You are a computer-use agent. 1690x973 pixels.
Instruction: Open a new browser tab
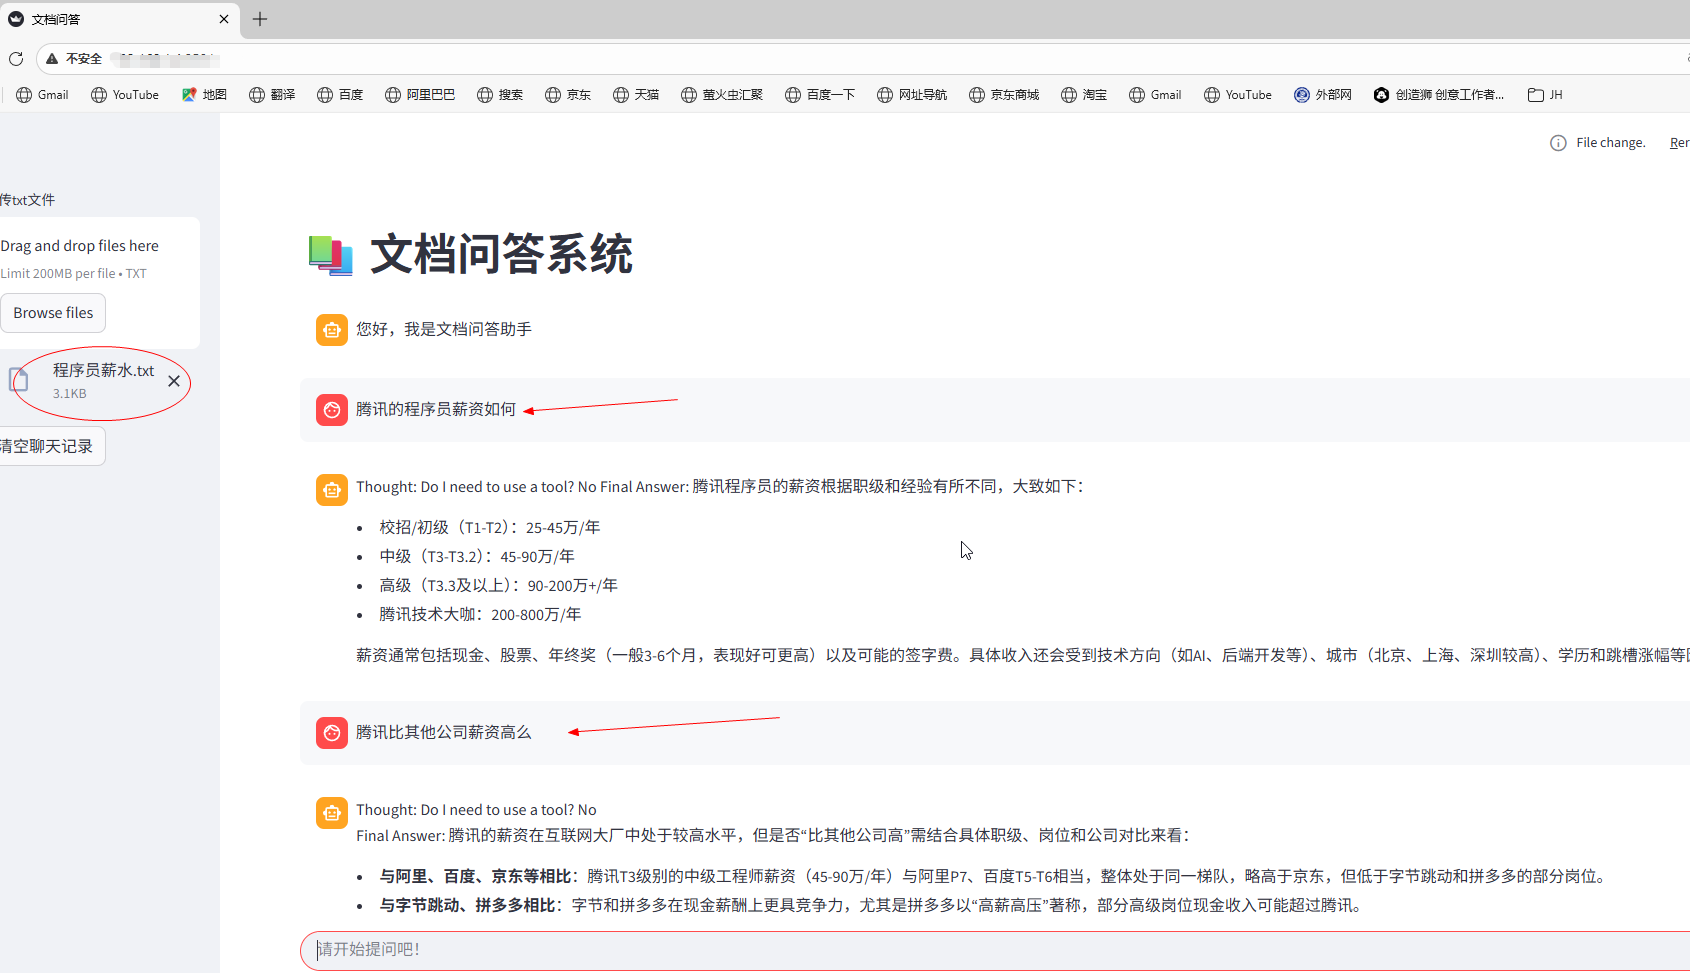(260, 19)
